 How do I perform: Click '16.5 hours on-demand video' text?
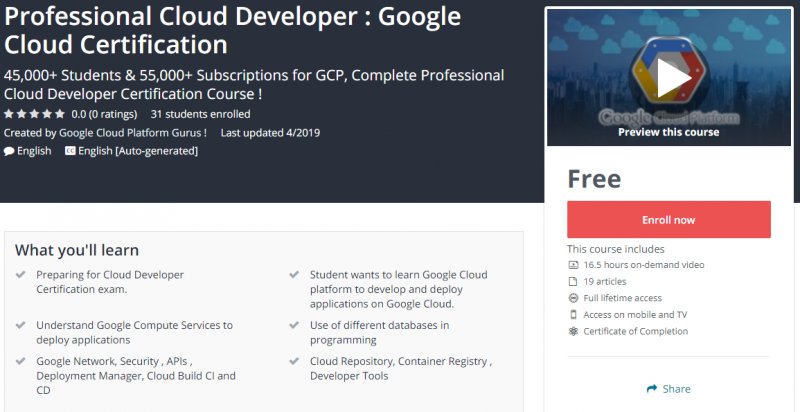coord(644,265)
